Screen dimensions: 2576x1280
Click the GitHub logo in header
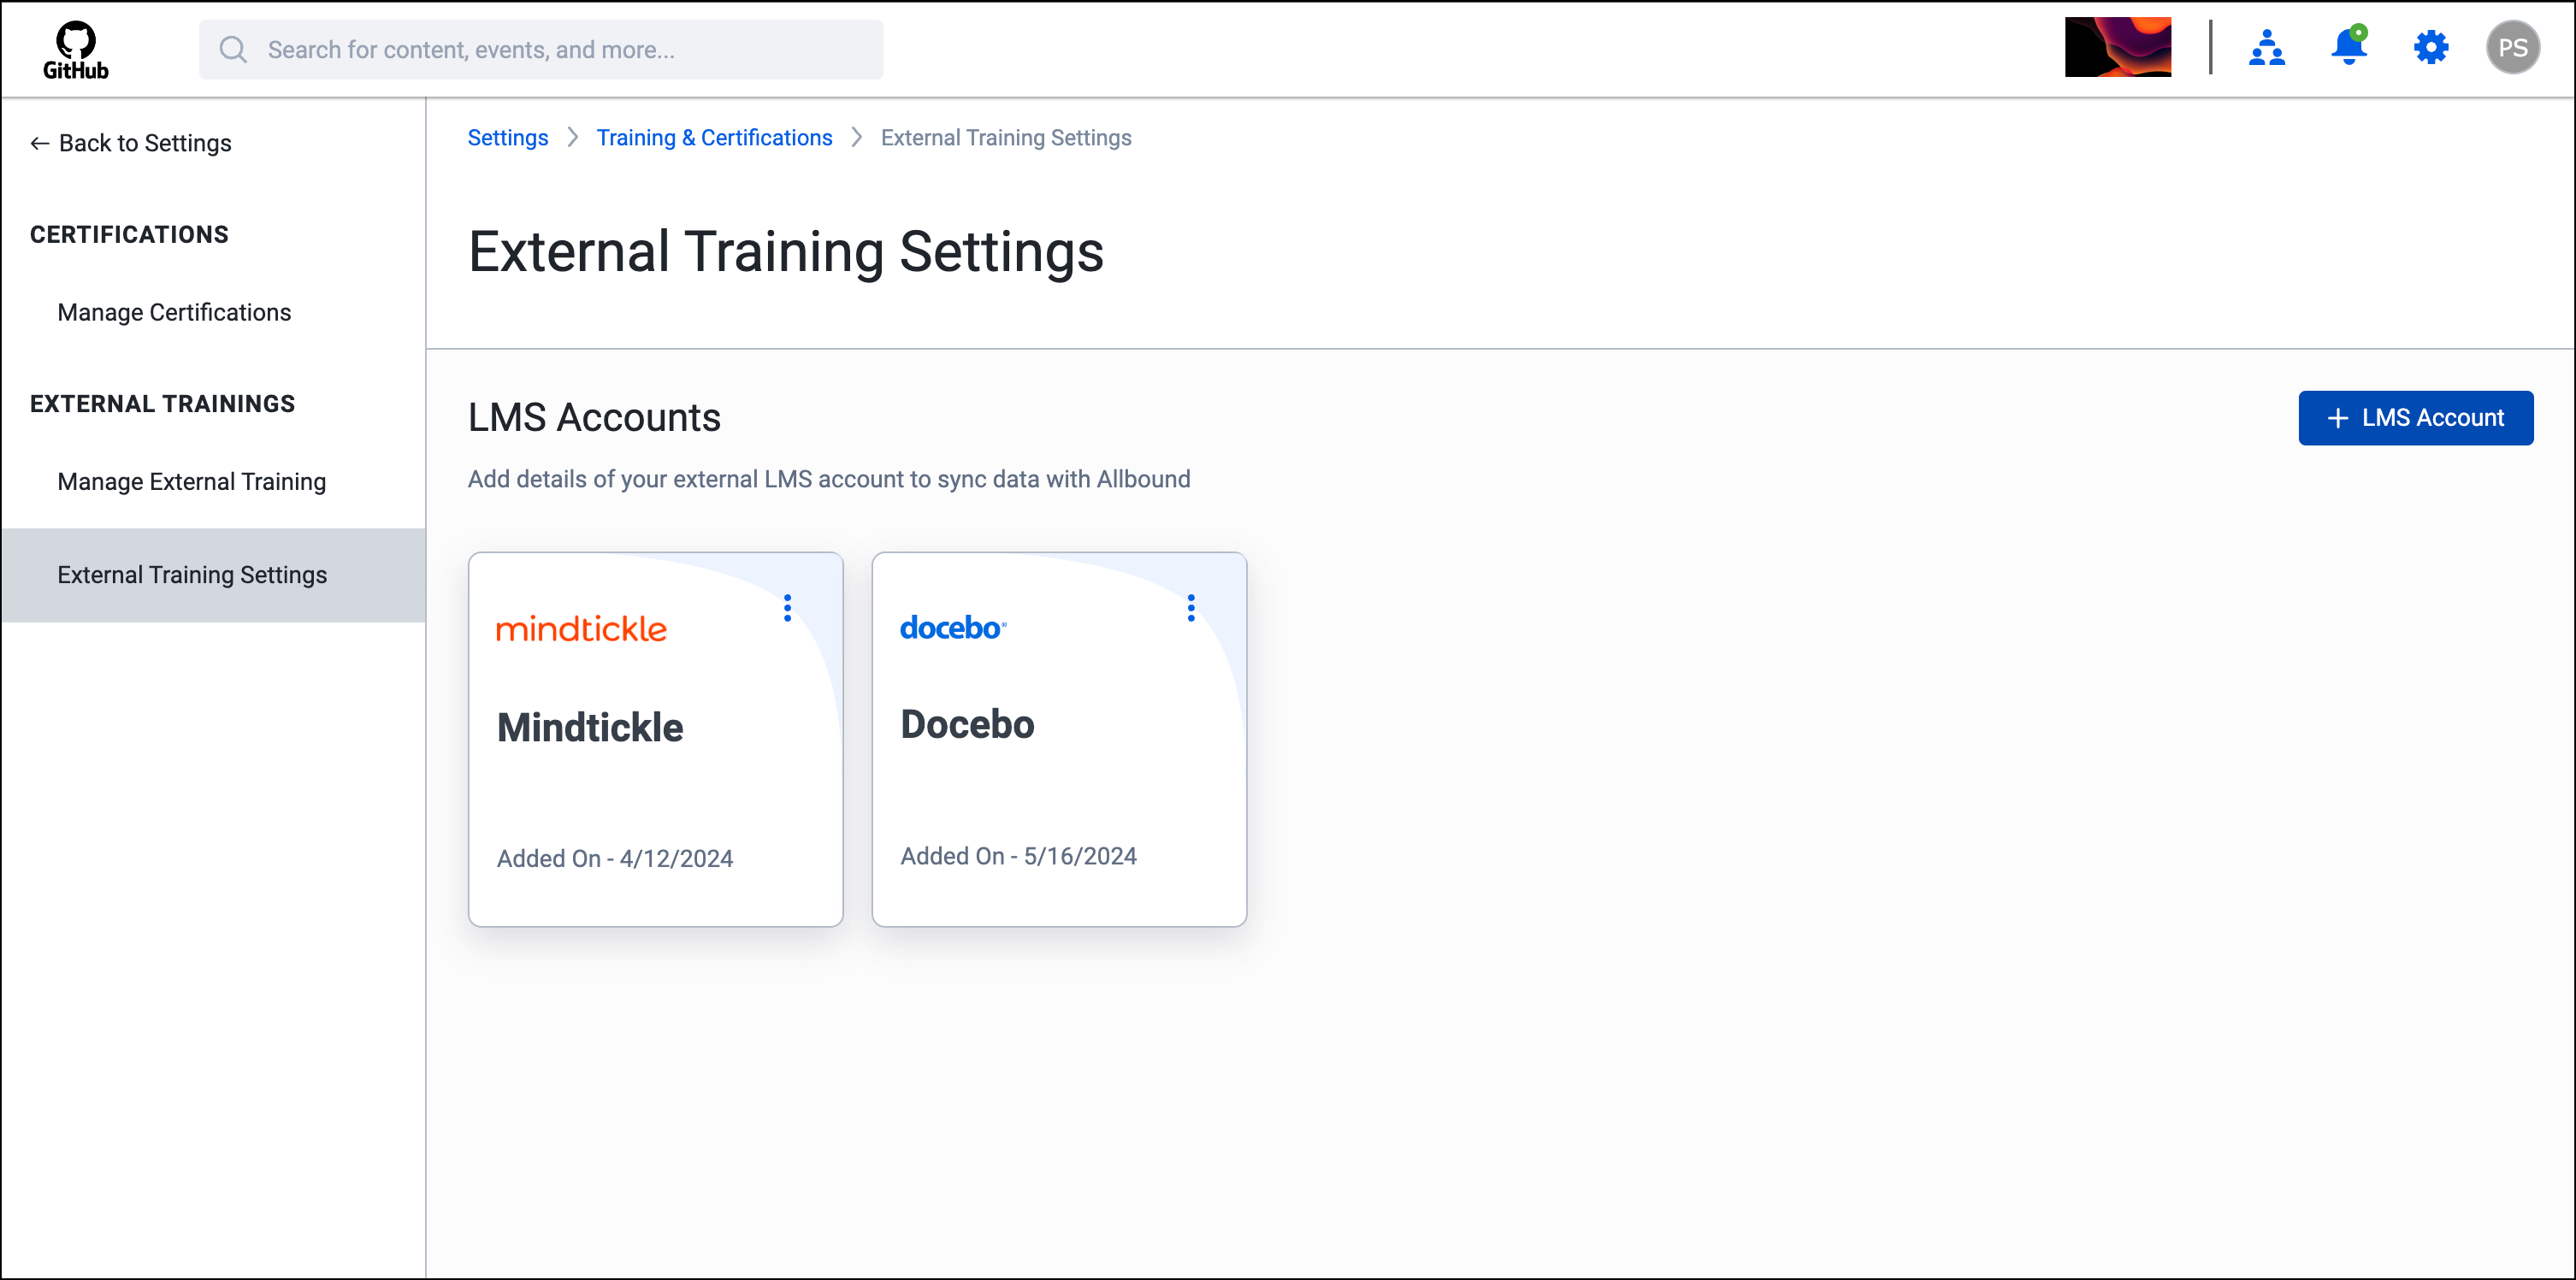pos(75,50)
